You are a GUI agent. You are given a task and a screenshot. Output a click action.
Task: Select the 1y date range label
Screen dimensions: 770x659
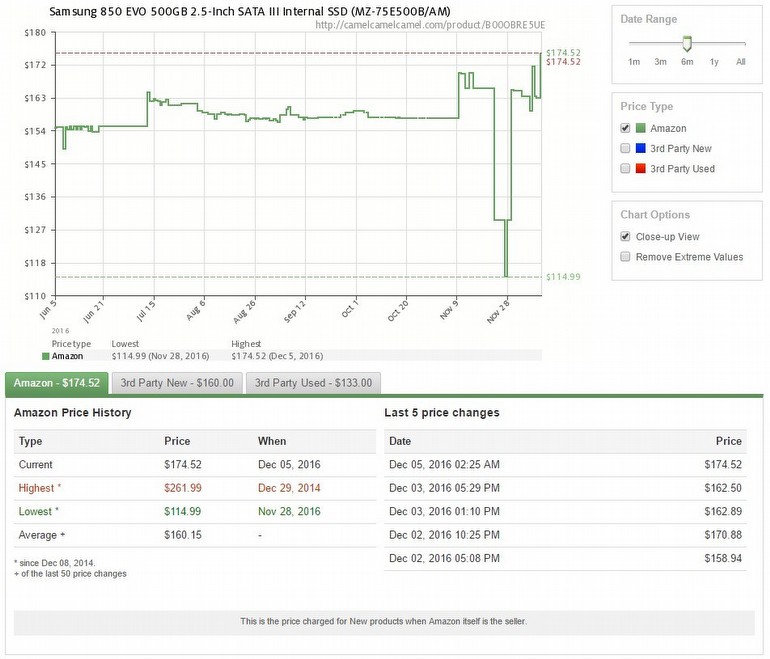[x=713, y=62]
